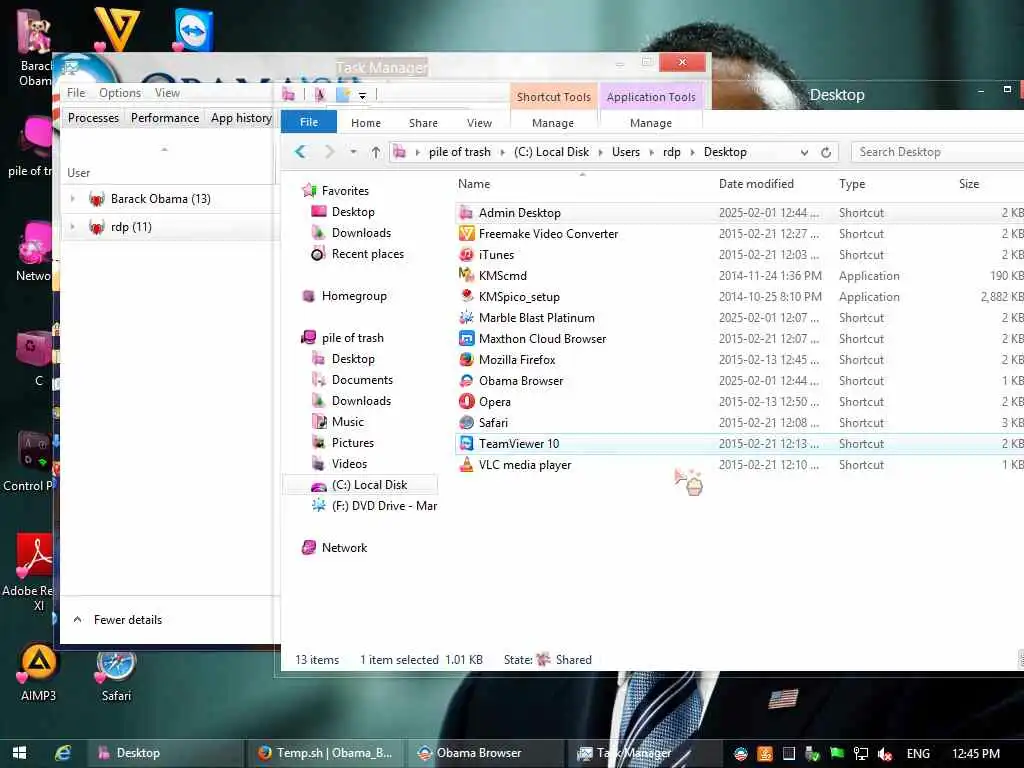Select the Marble Blast Platinum icon
Image resolution: width=1024 pixels, height=768 pixels.
pos(466,317)
